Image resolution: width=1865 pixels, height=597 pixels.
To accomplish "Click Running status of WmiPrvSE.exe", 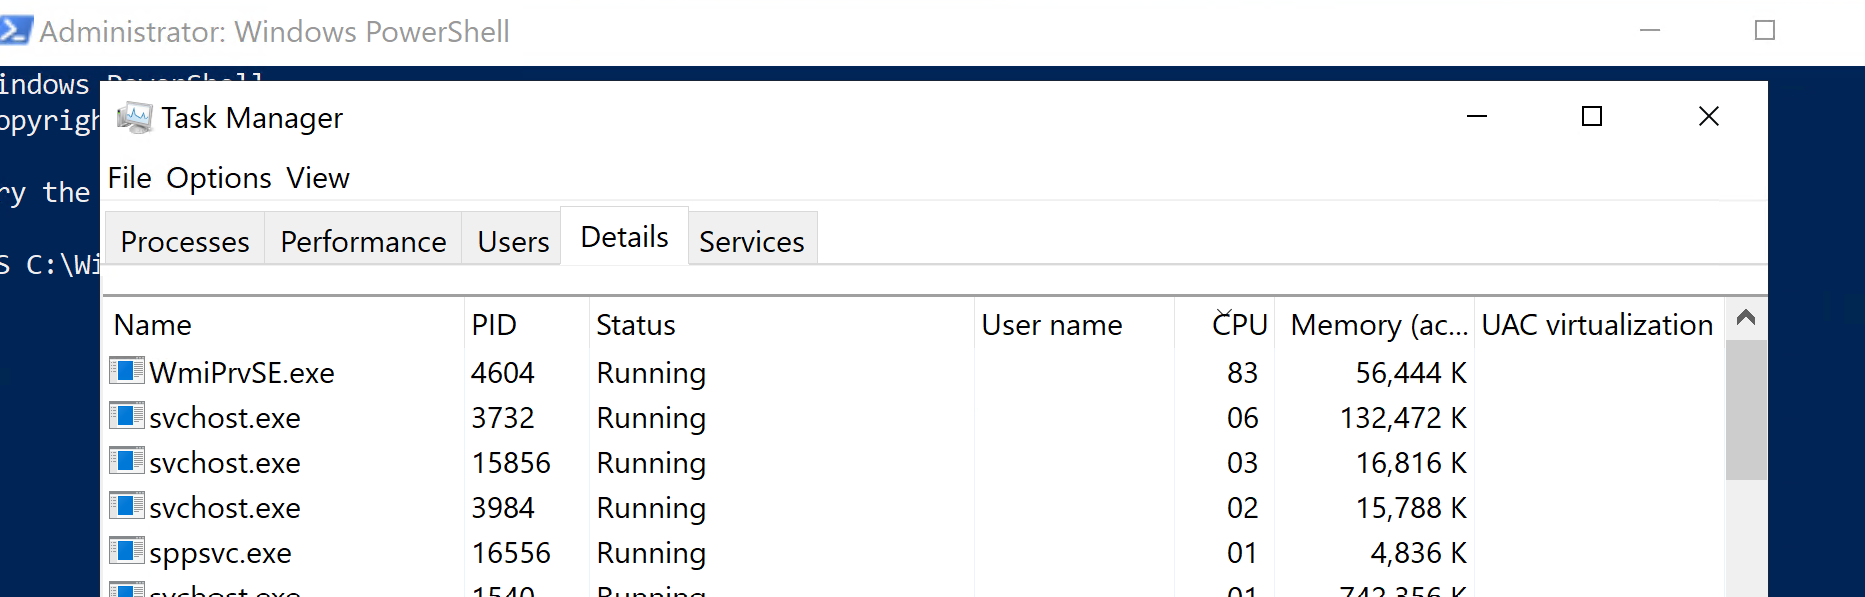I will click(651, 374).
